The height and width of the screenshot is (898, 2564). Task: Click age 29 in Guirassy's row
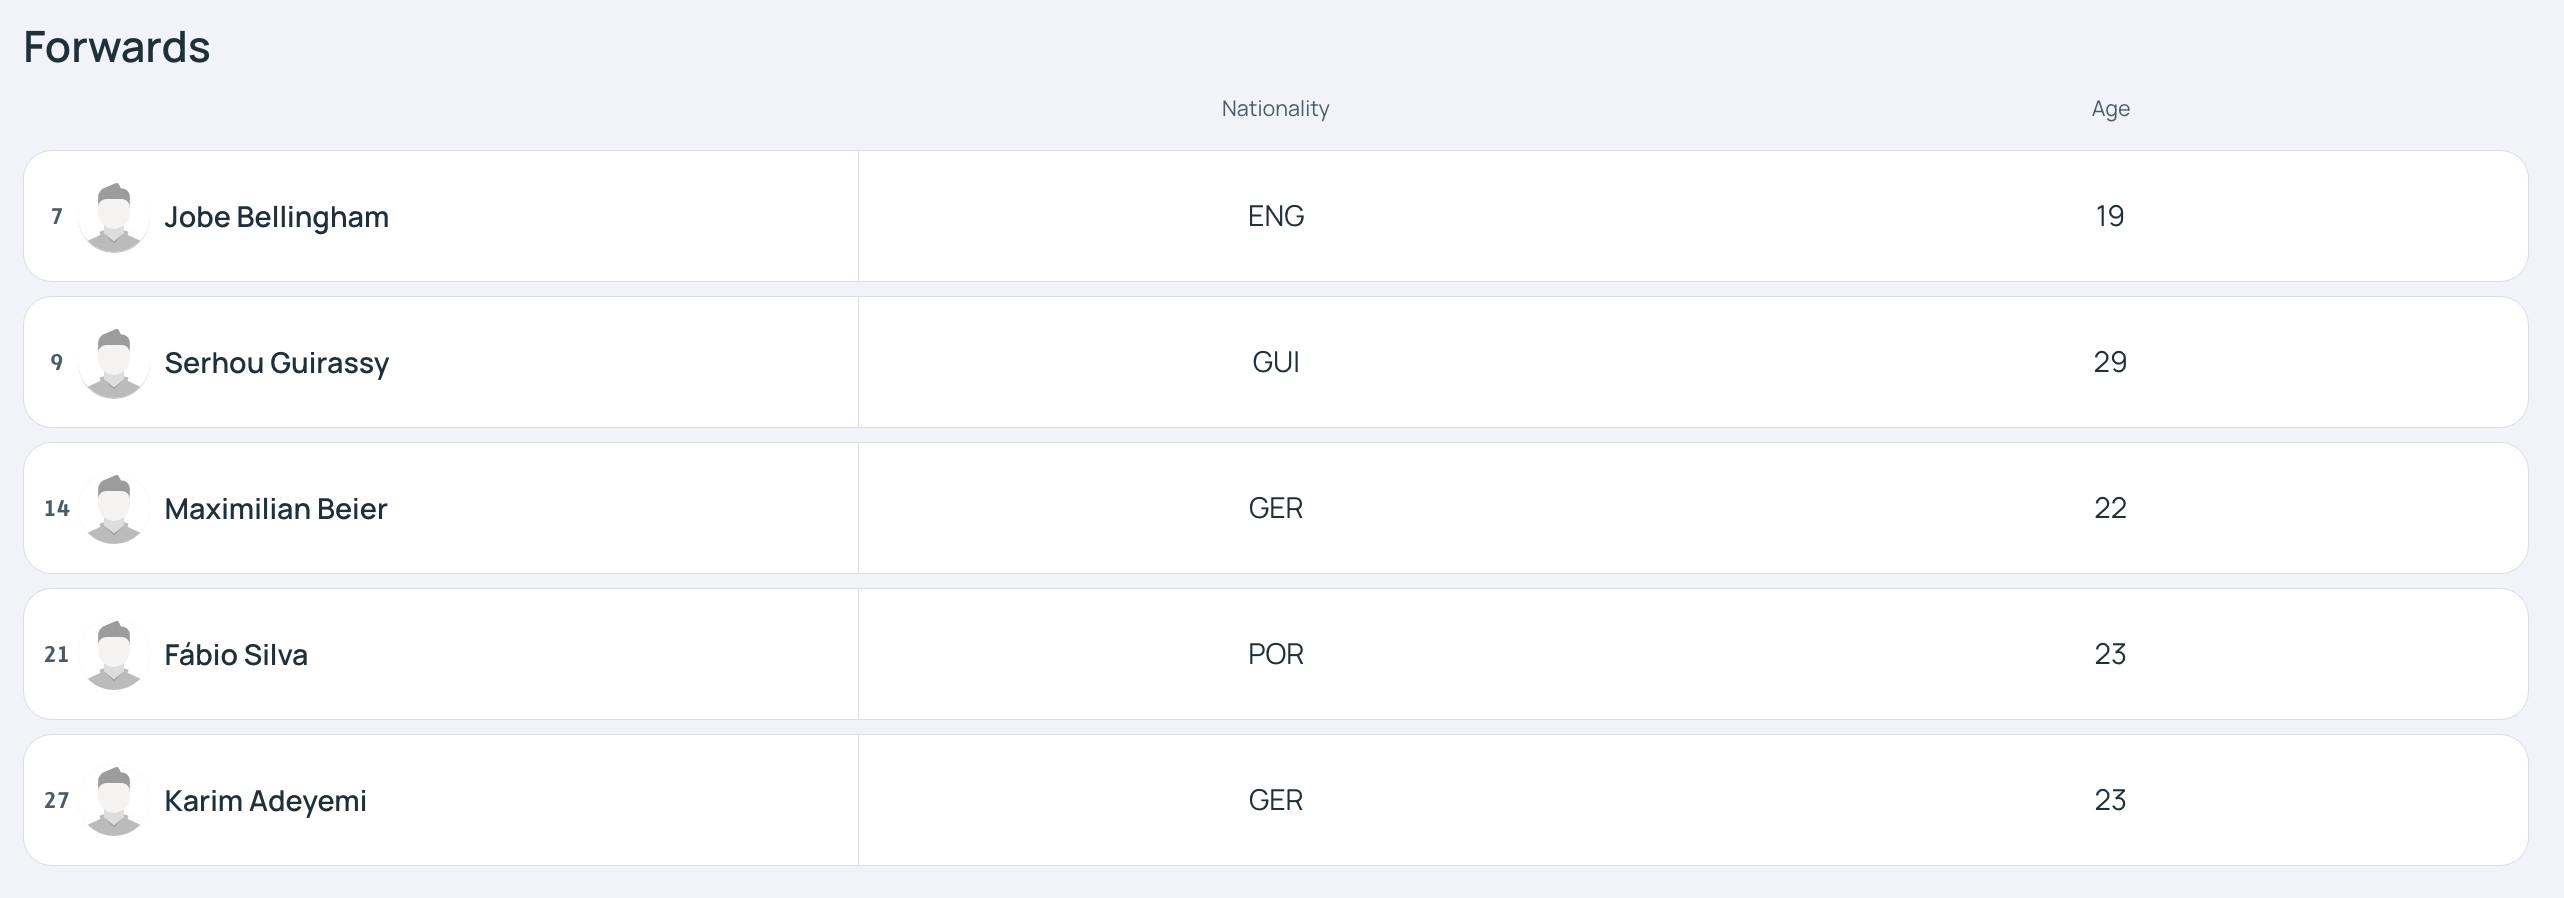[2110, 362]
